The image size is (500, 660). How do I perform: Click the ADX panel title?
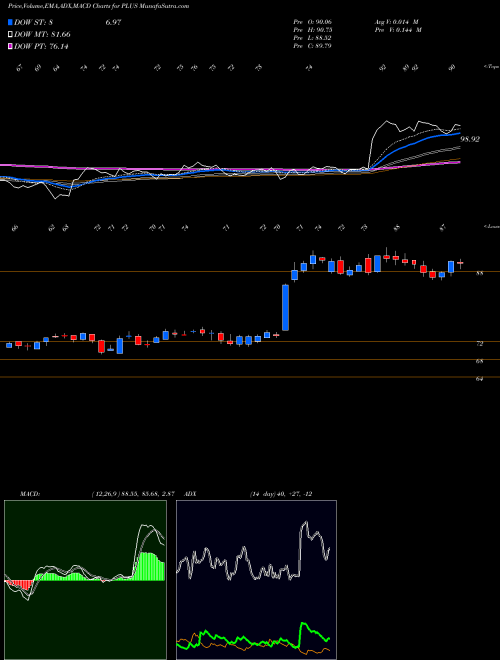click(x=191, y=494)
